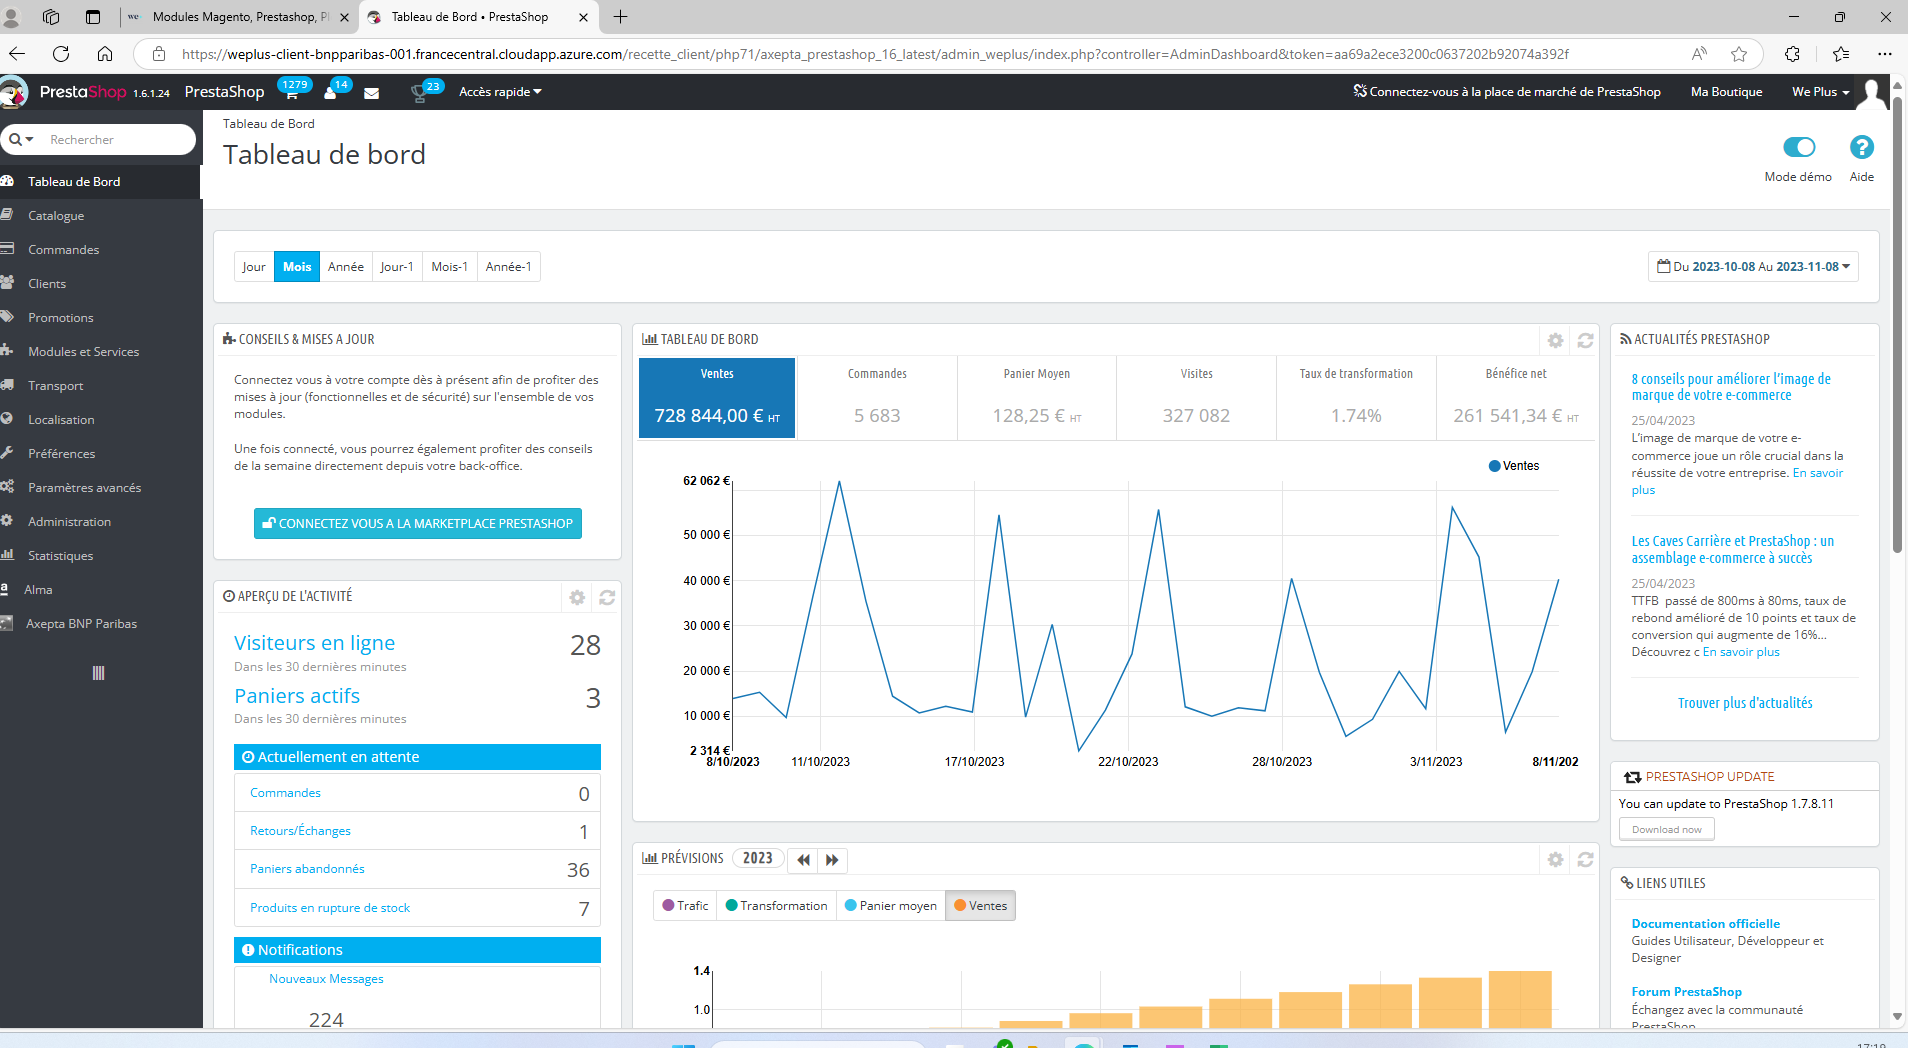The width and height of the screenshot is (1908, 1048).
Task: Click the user avatar icon in header
Action: 1871,92
